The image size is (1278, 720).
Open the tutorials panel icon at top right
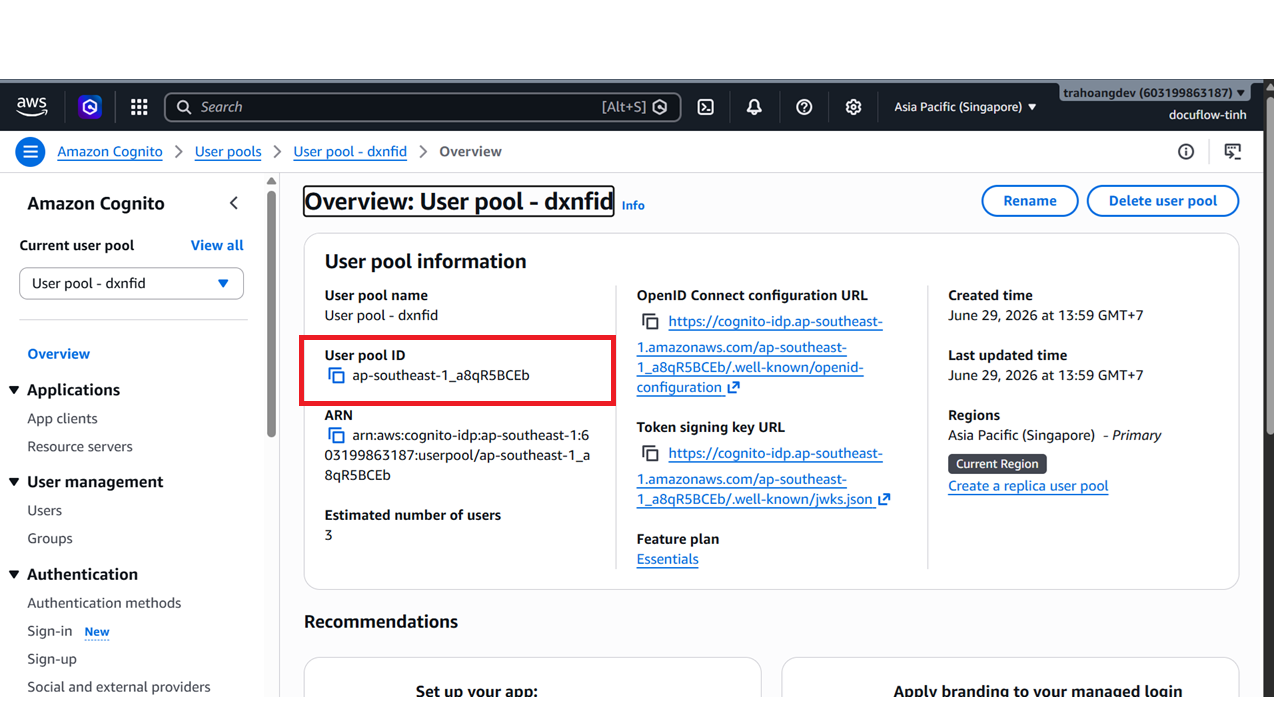tap(1233, 152)
